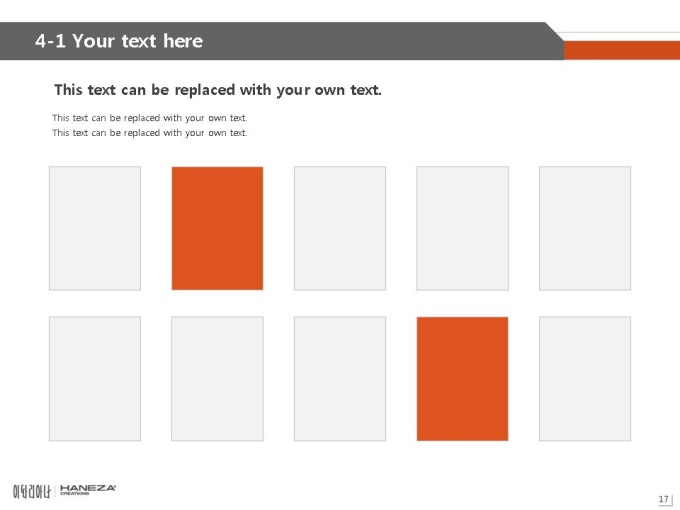Click the slide number 17
The width and height of the screenshot is (680, 510).
click(x=664, y=499)
